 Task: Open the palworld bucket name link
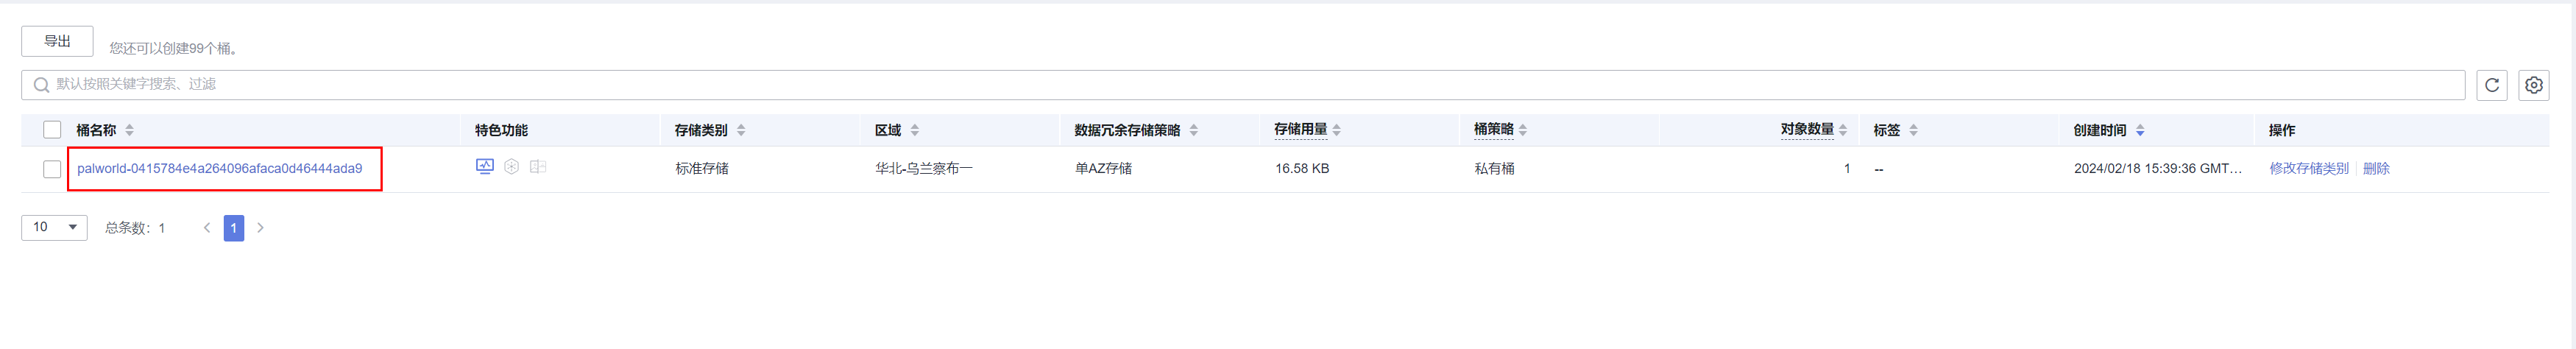pyautogui.click(x=220, y=169)
